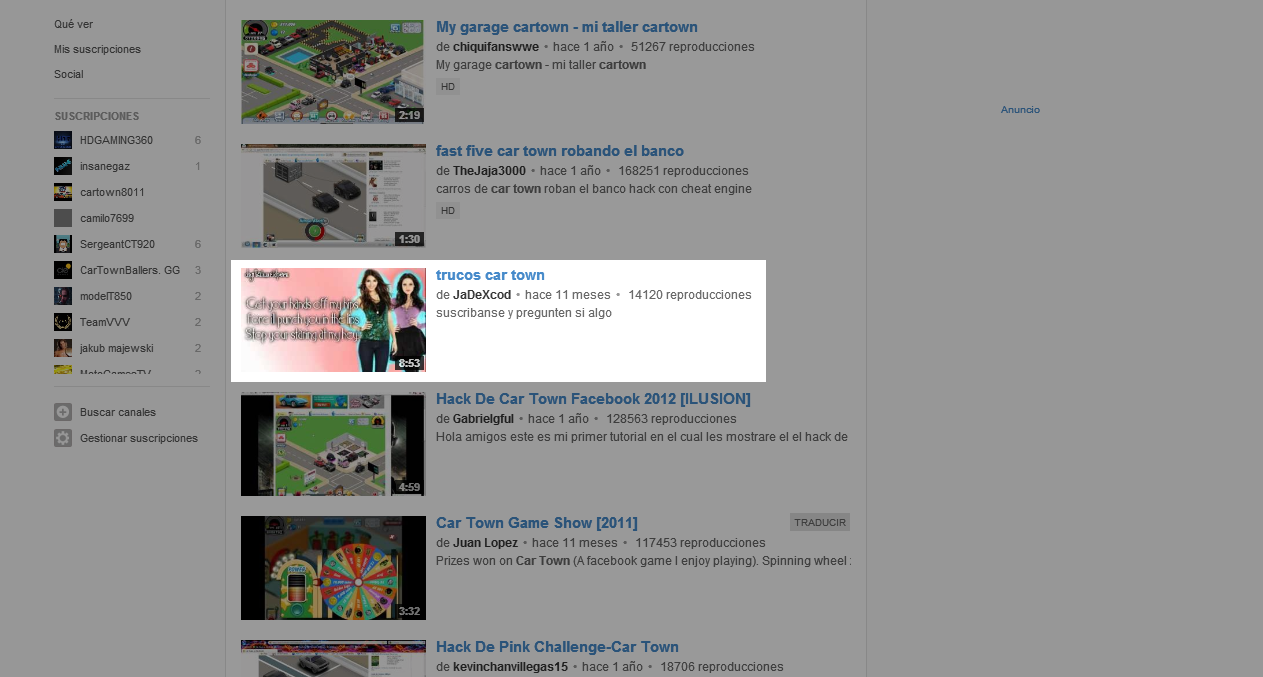Select the insanegaz subscription name
This screenshot has height=677, width=1263.
click(x=105, y=166)
